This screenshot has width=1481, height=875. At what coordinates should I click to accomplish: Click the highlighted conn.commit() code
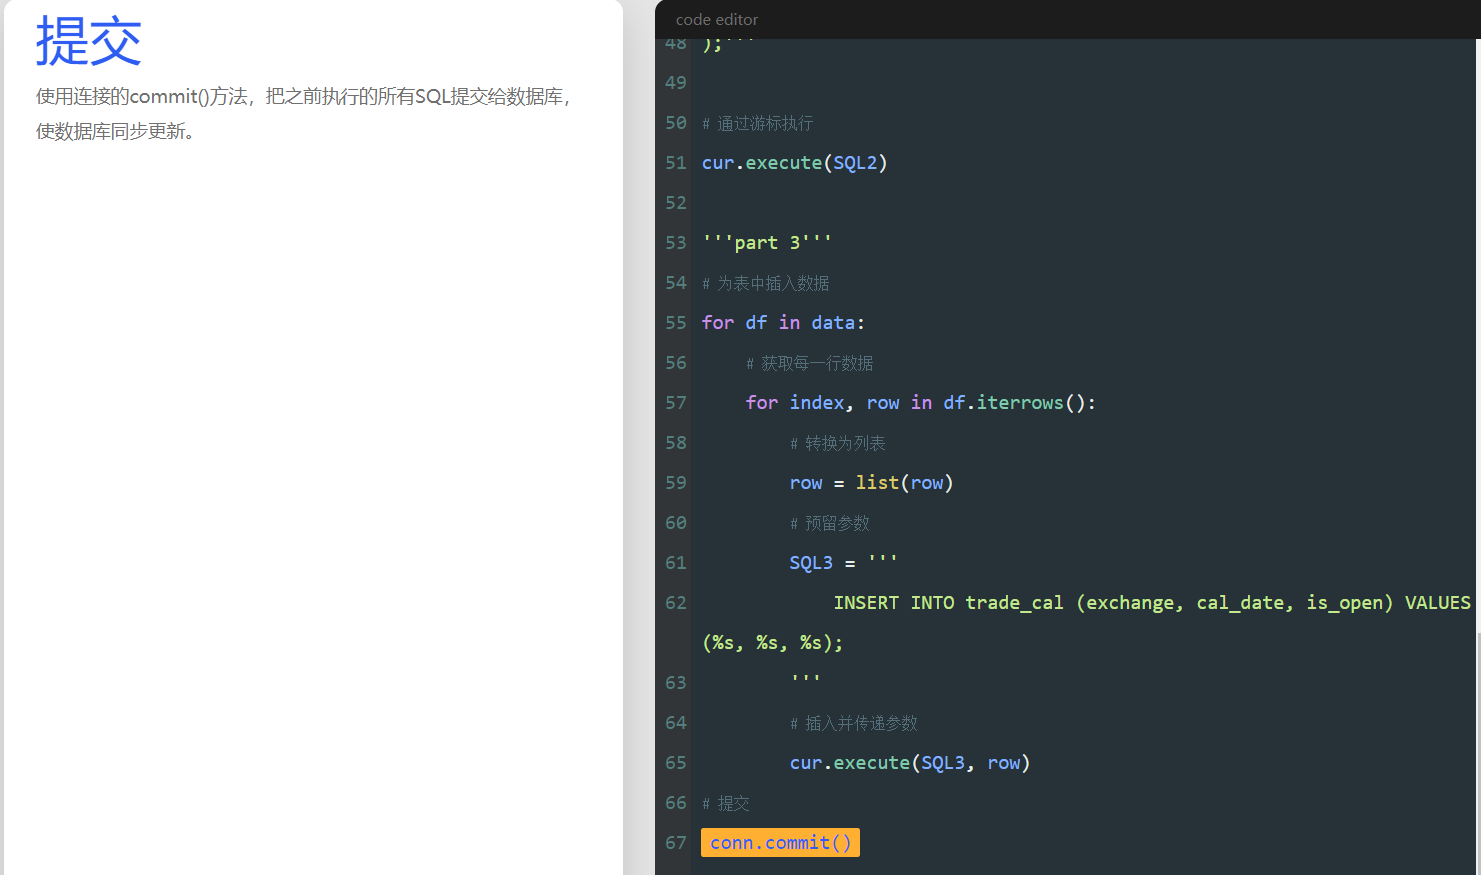coord(780,842)
